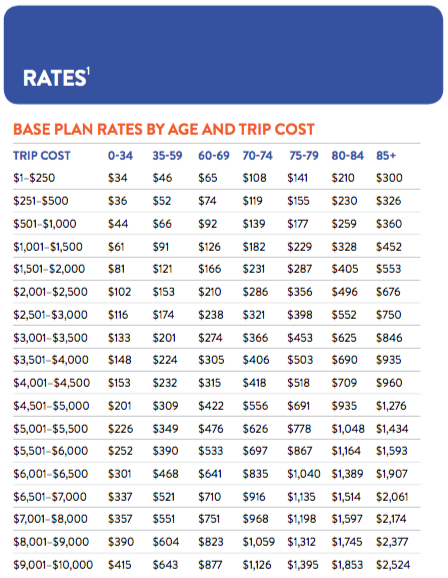
Task: Select the 85+ age column header
Action: click(x=386, y=156)
